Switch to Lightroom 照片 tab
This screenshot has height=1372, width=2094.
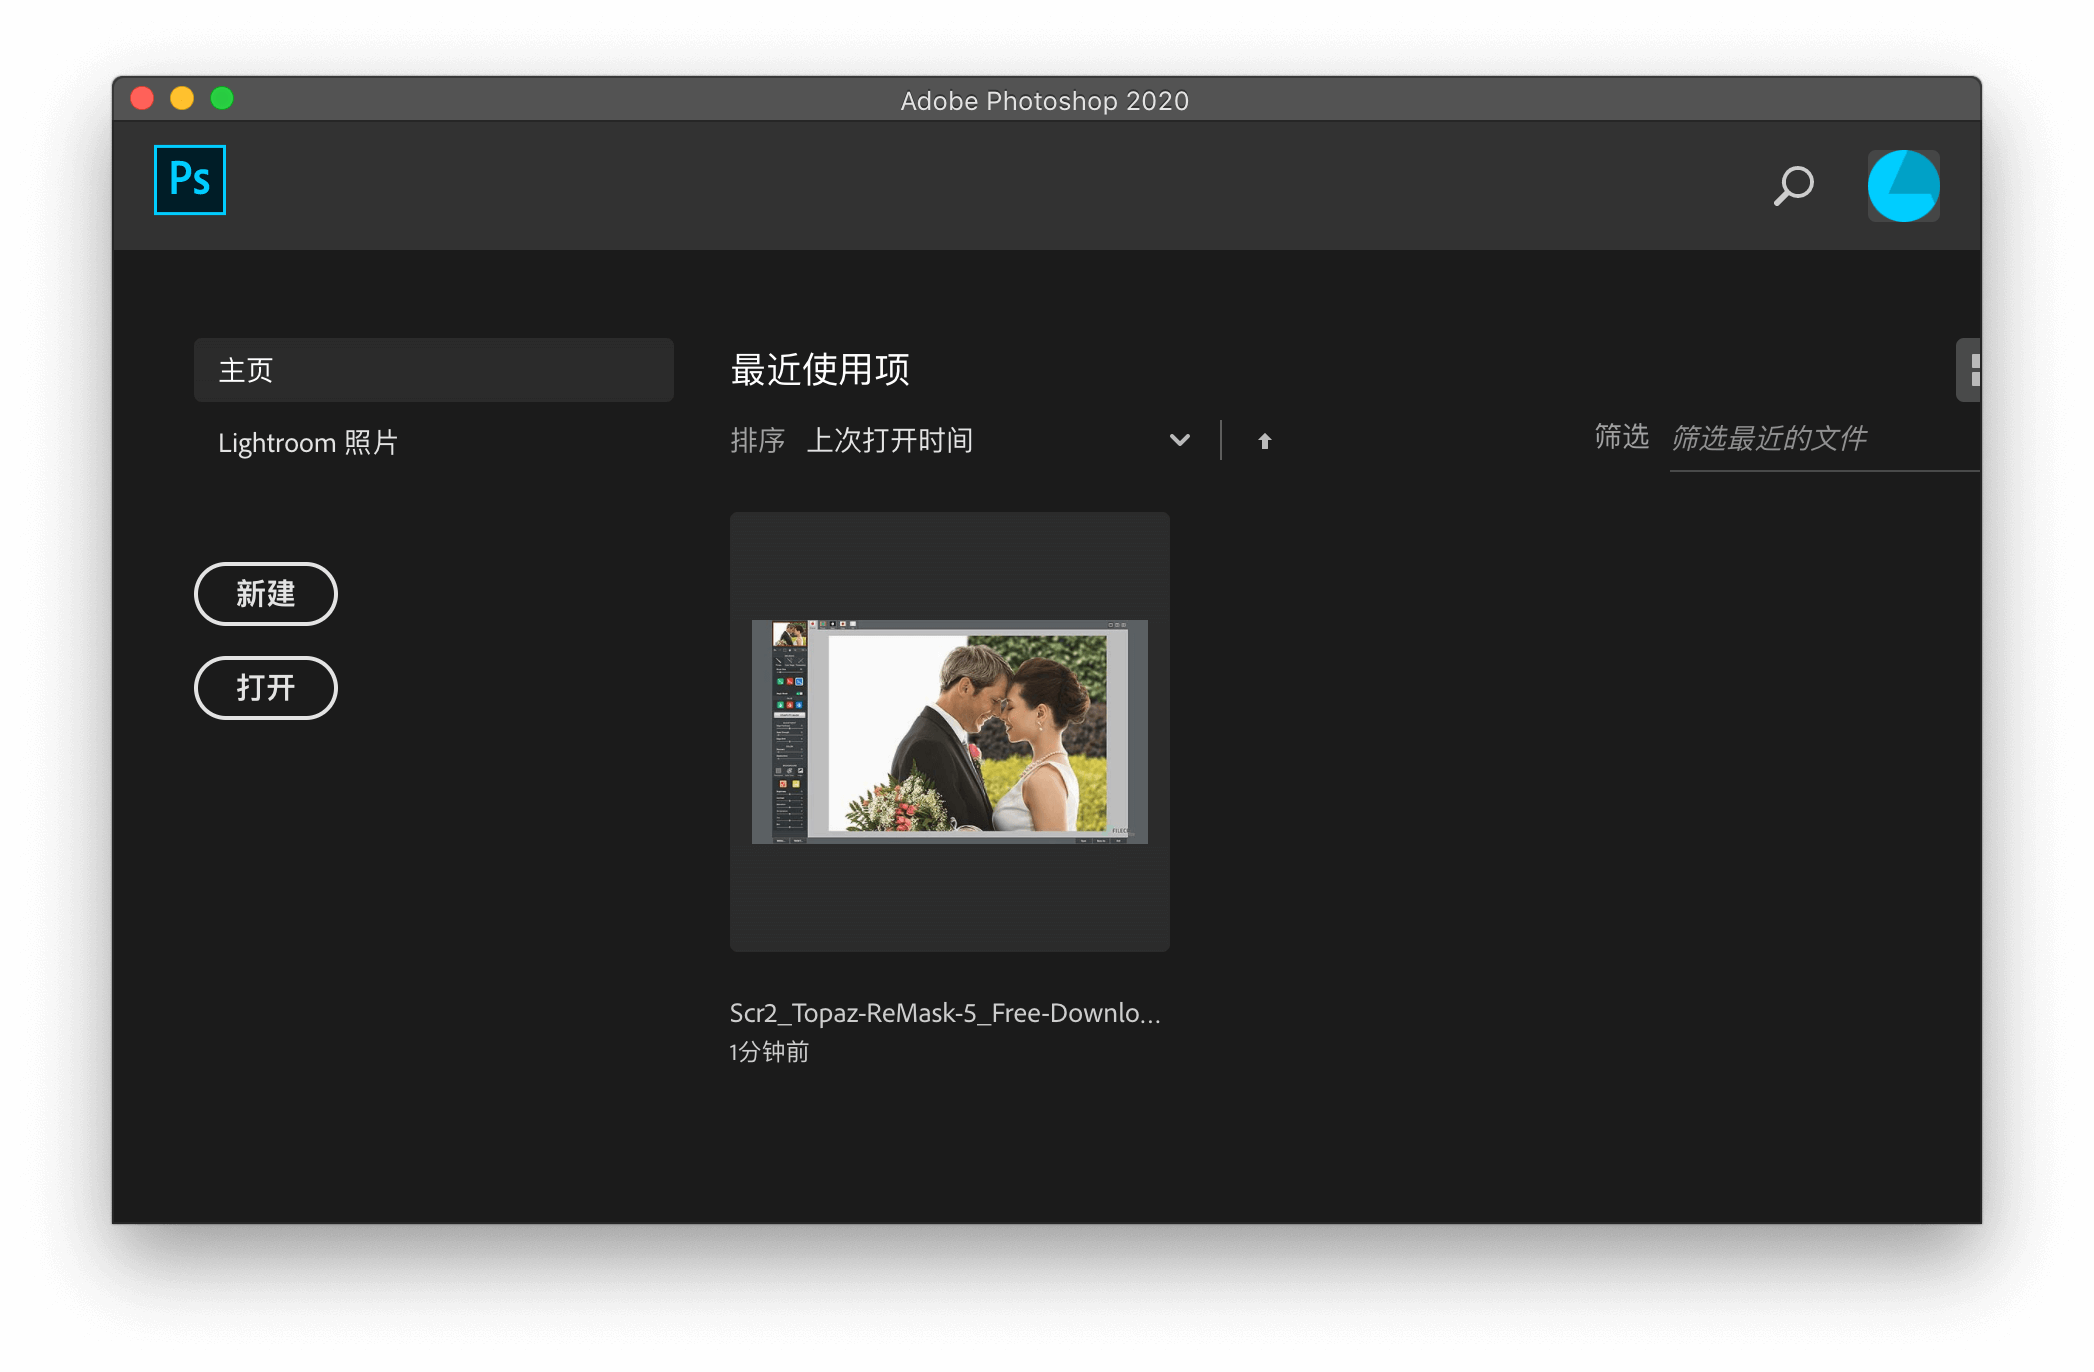coord(308,443)
